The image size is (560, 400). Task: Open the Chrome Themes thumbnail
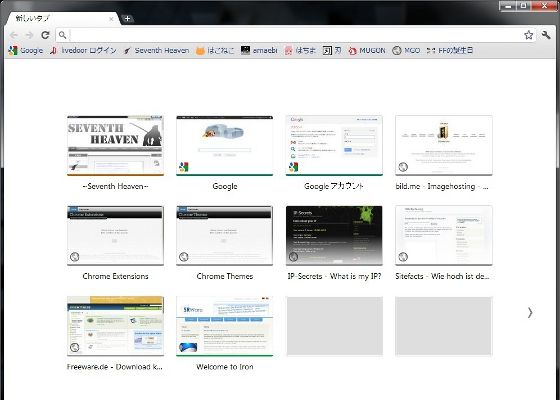pyautogui.click(x=225, y=235)
